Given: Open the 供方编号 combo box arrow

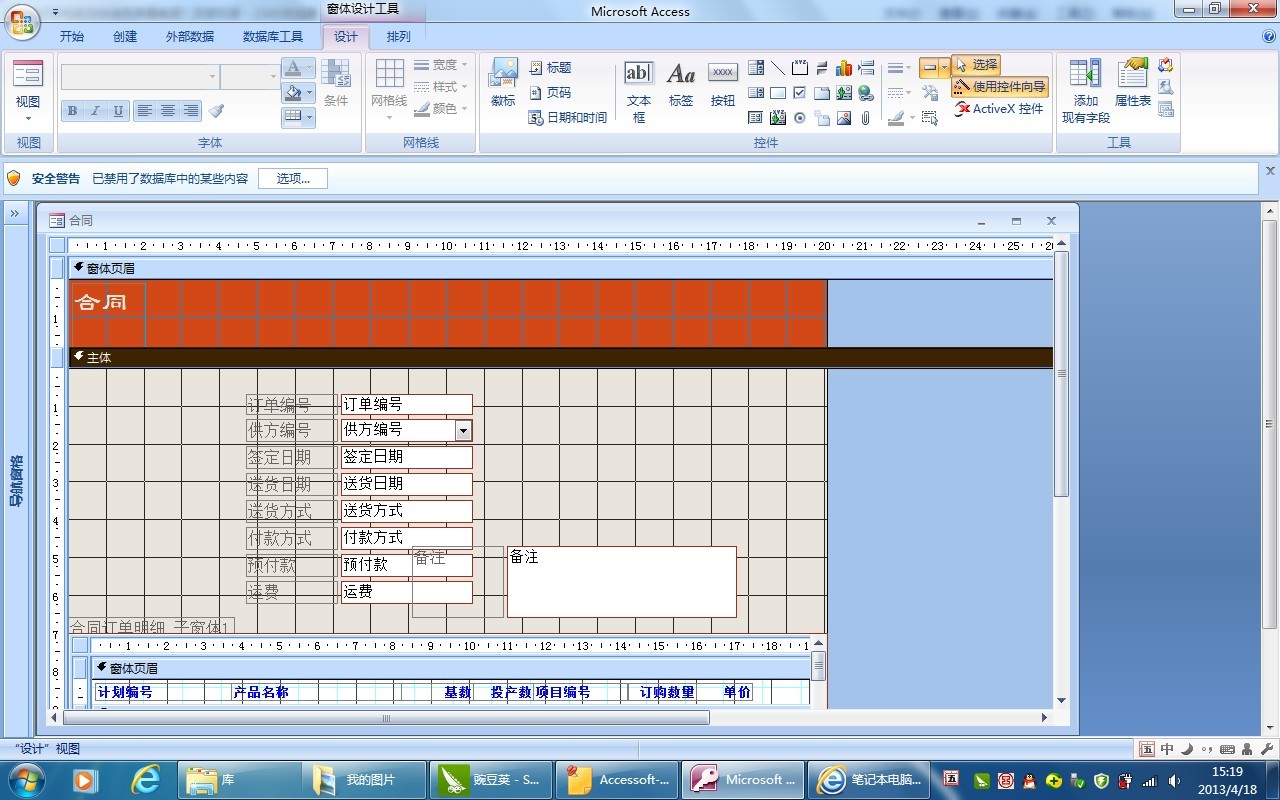Looking at the screenshot, I should click(463, 430).
